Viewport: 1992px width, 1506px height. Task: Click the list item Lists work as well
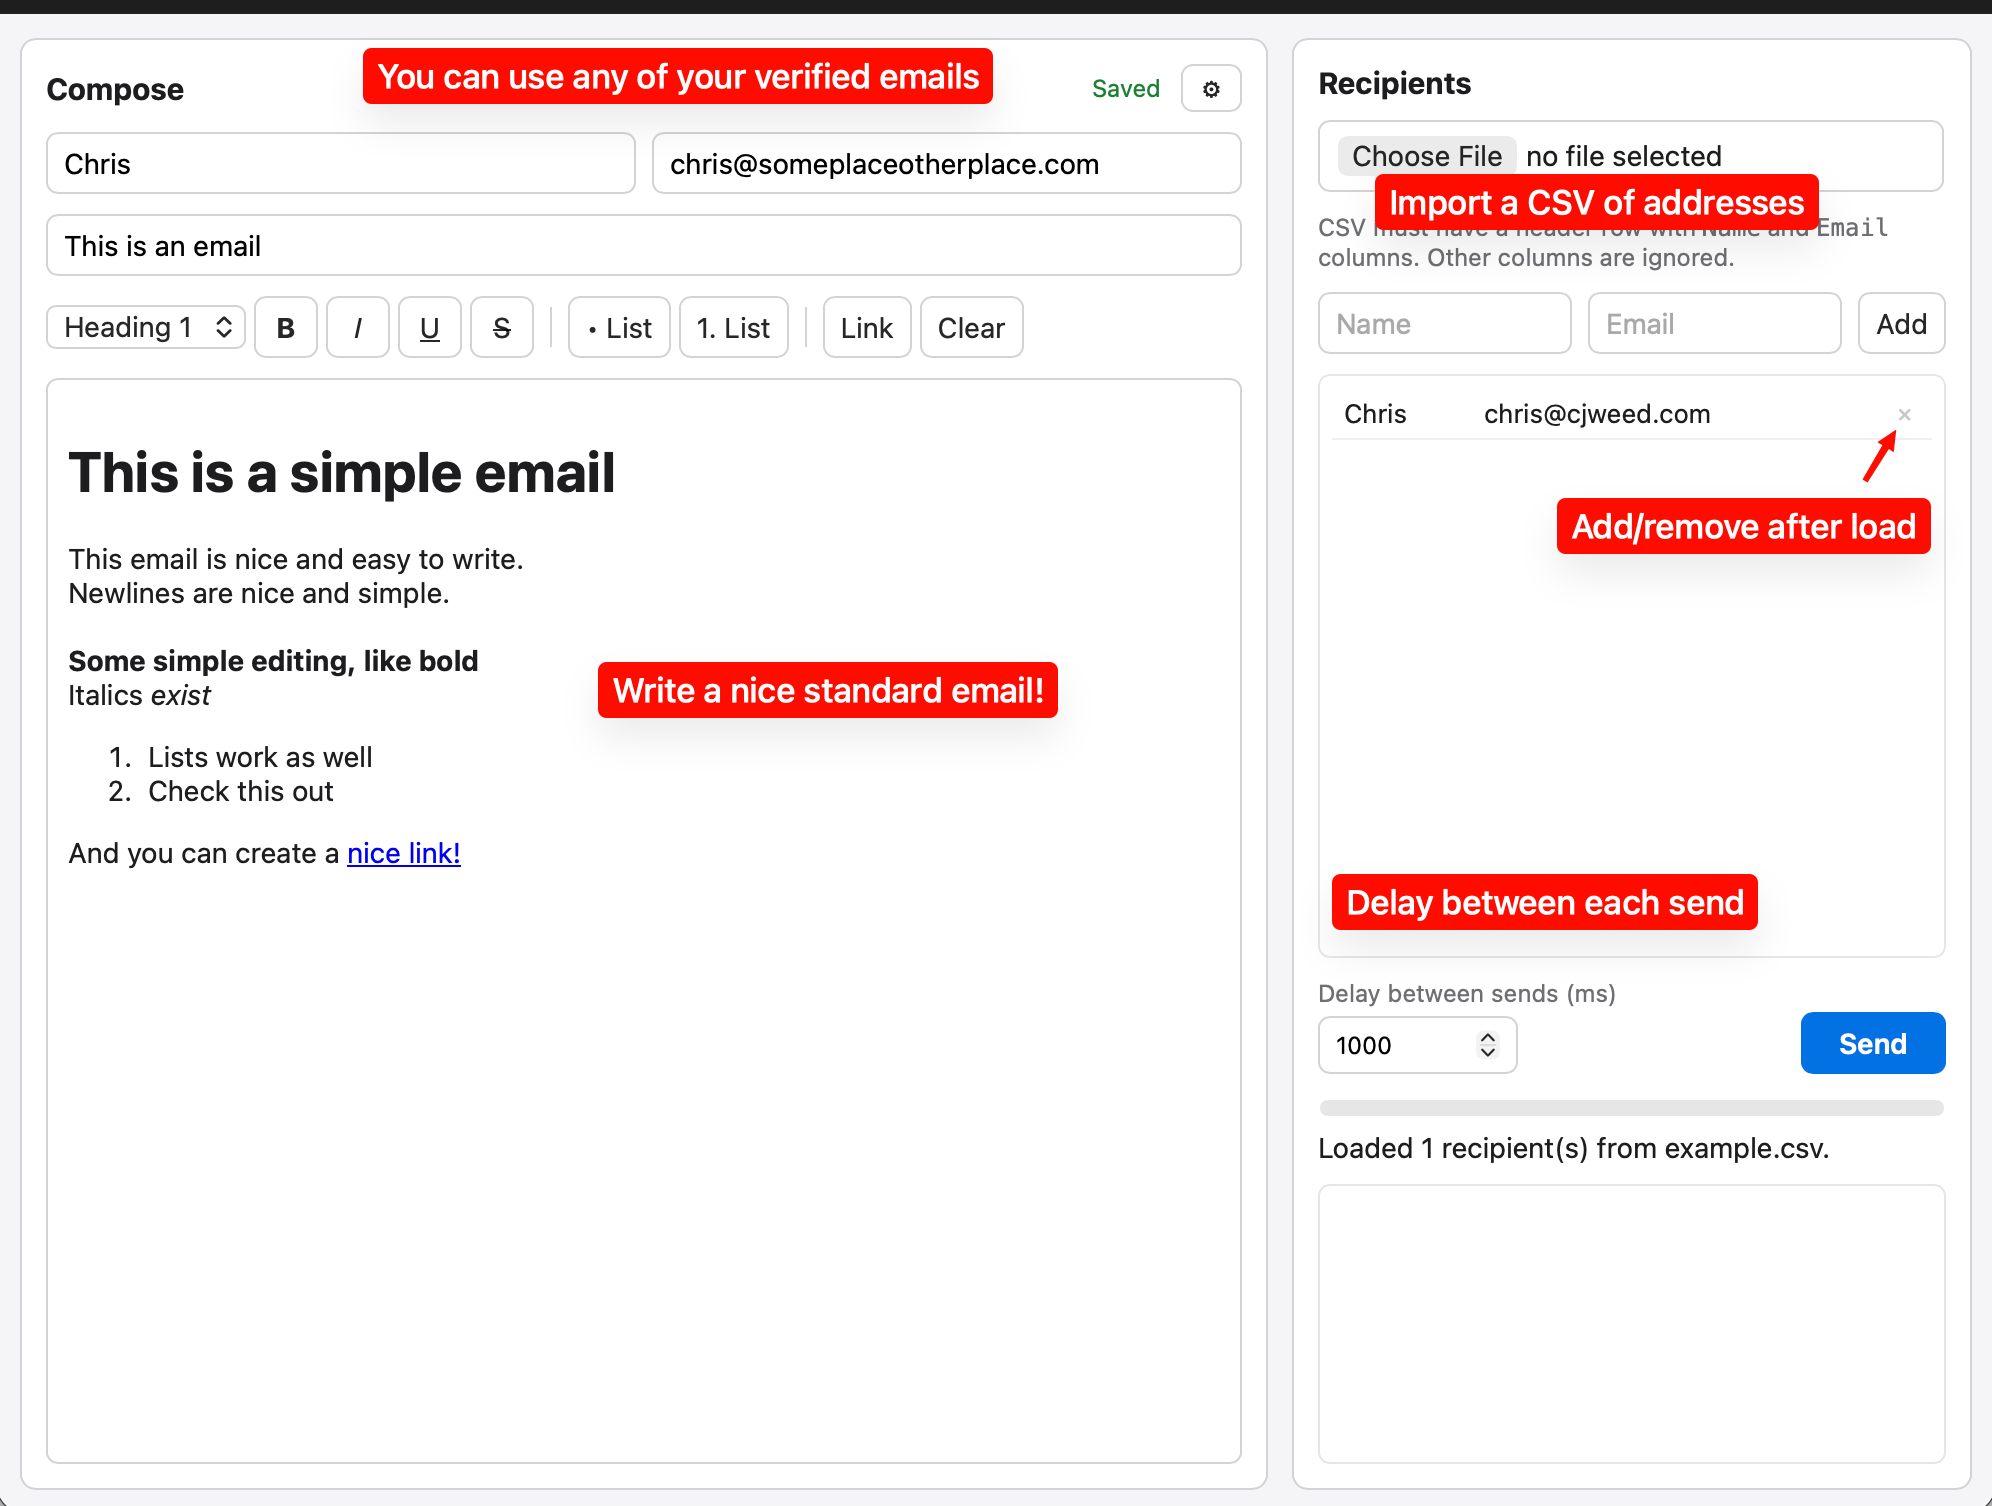click(x=260, y=757)
